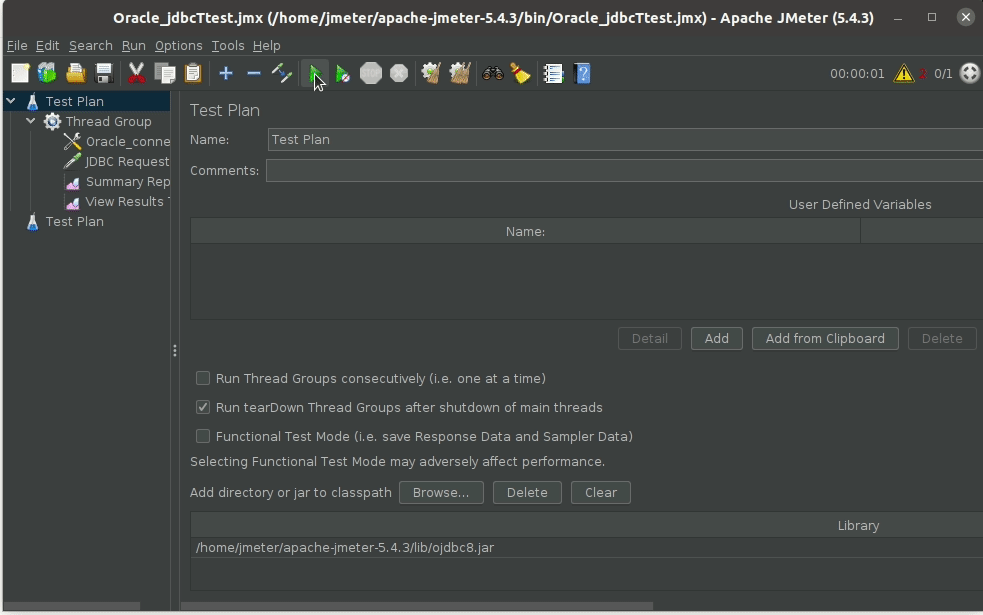Open Help with question mark icon
The width and height of the screenshot is (983, 615).
click(582, 73)
